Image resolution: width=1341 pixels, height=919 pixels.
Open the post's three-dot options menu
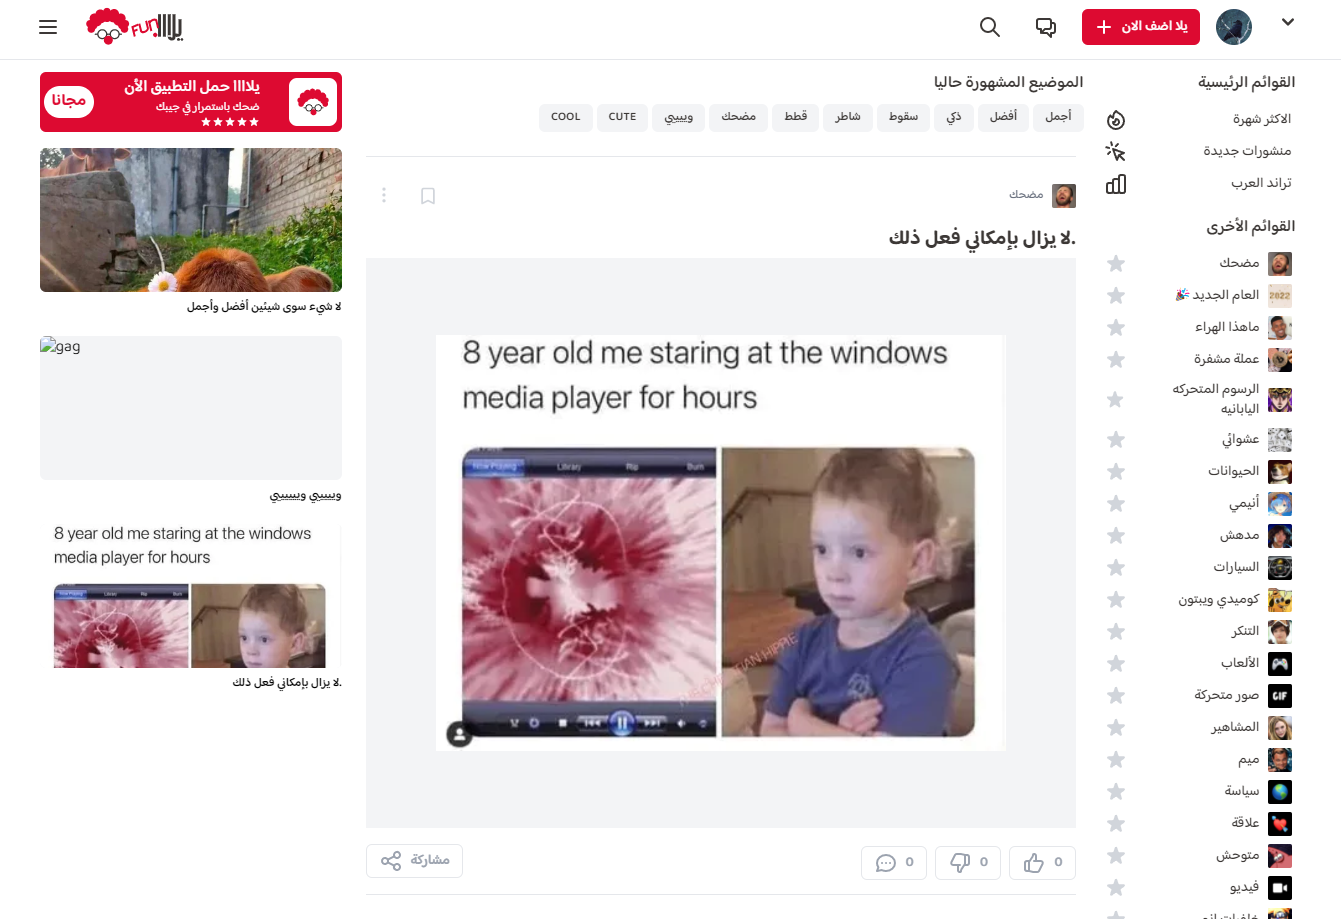pyautogui.click(x=384, y=195)
